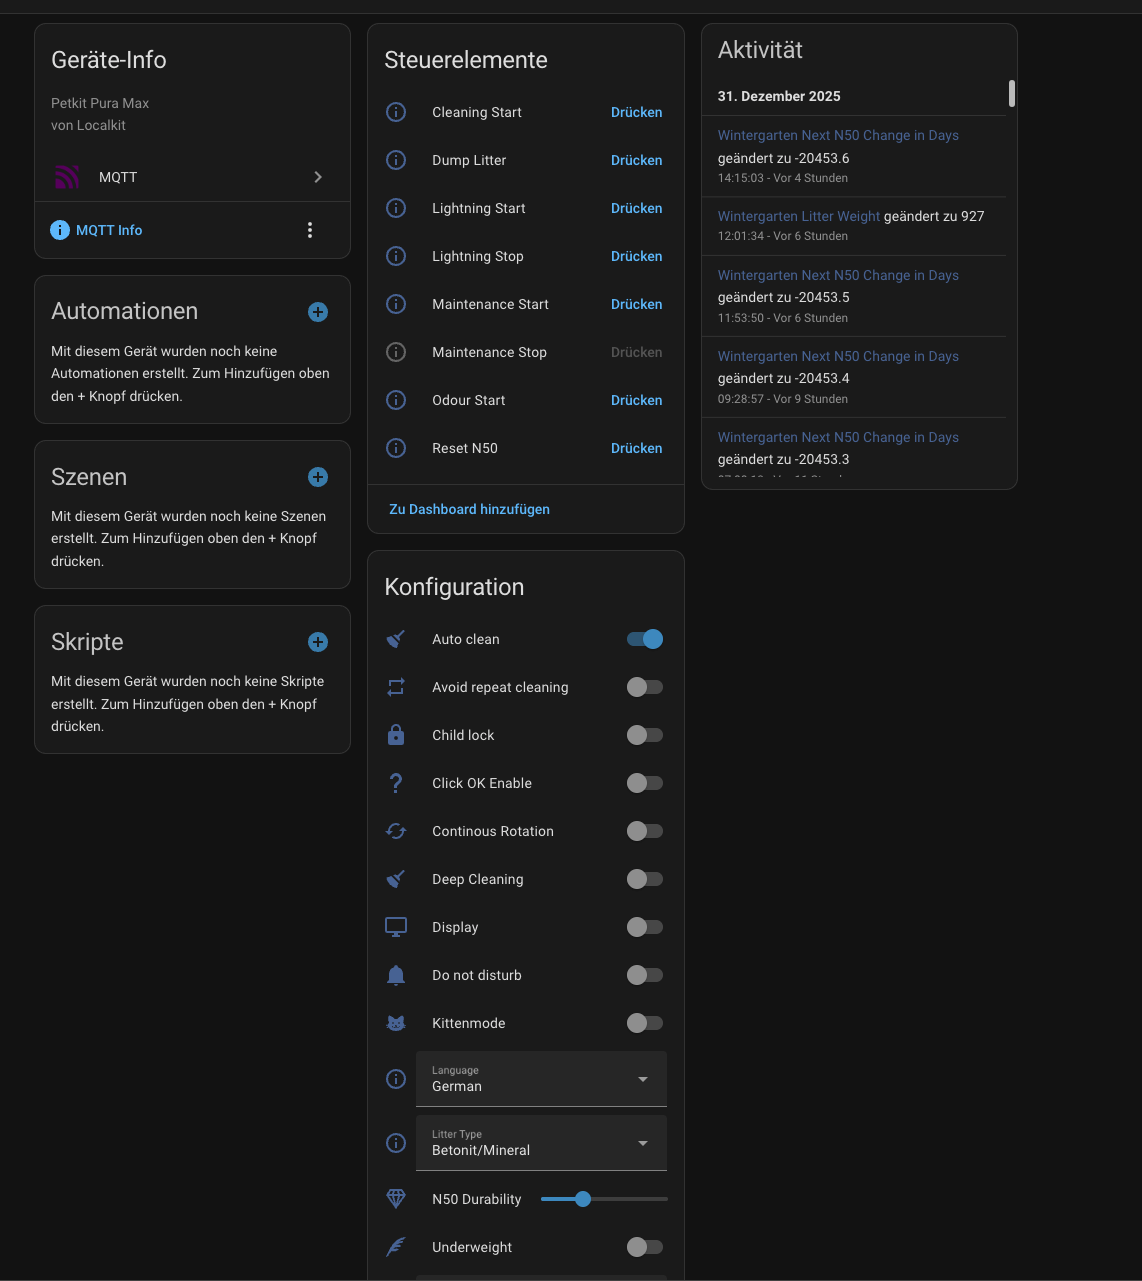
Task: Click the info icon beside Cleaning Start
Action: [395, 112]
